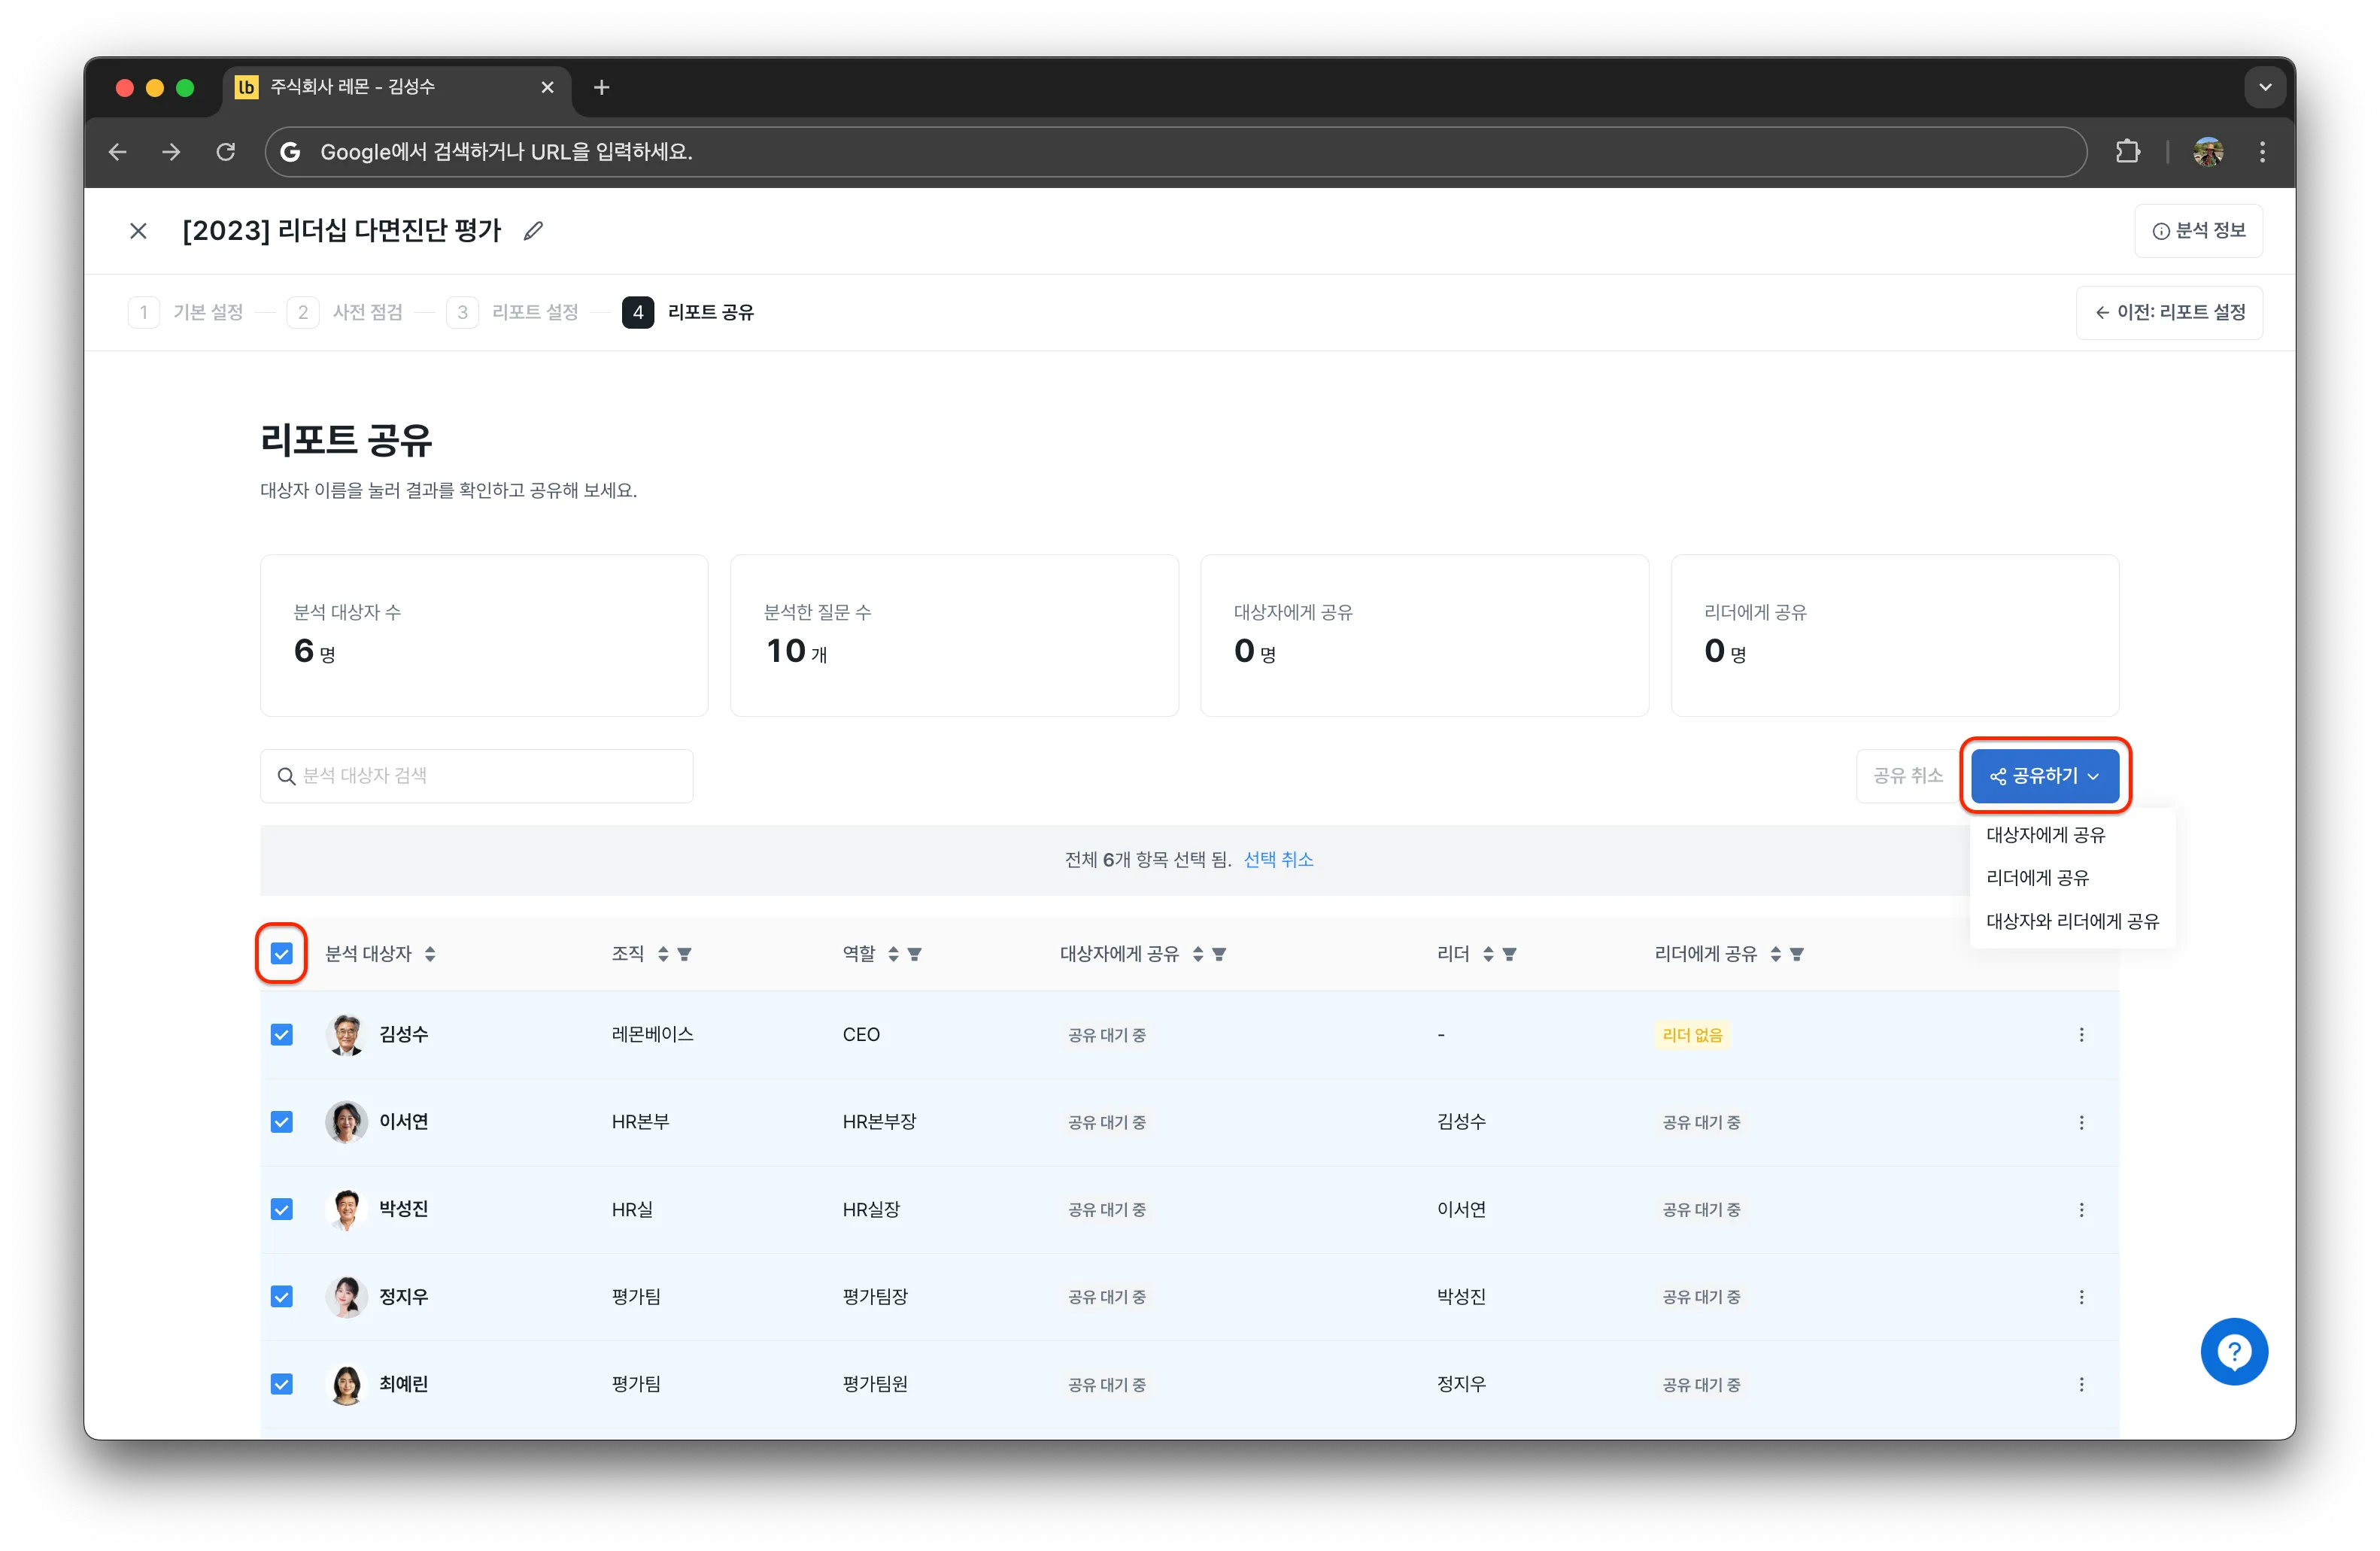Filter the 리더 column

[1509, 954]
